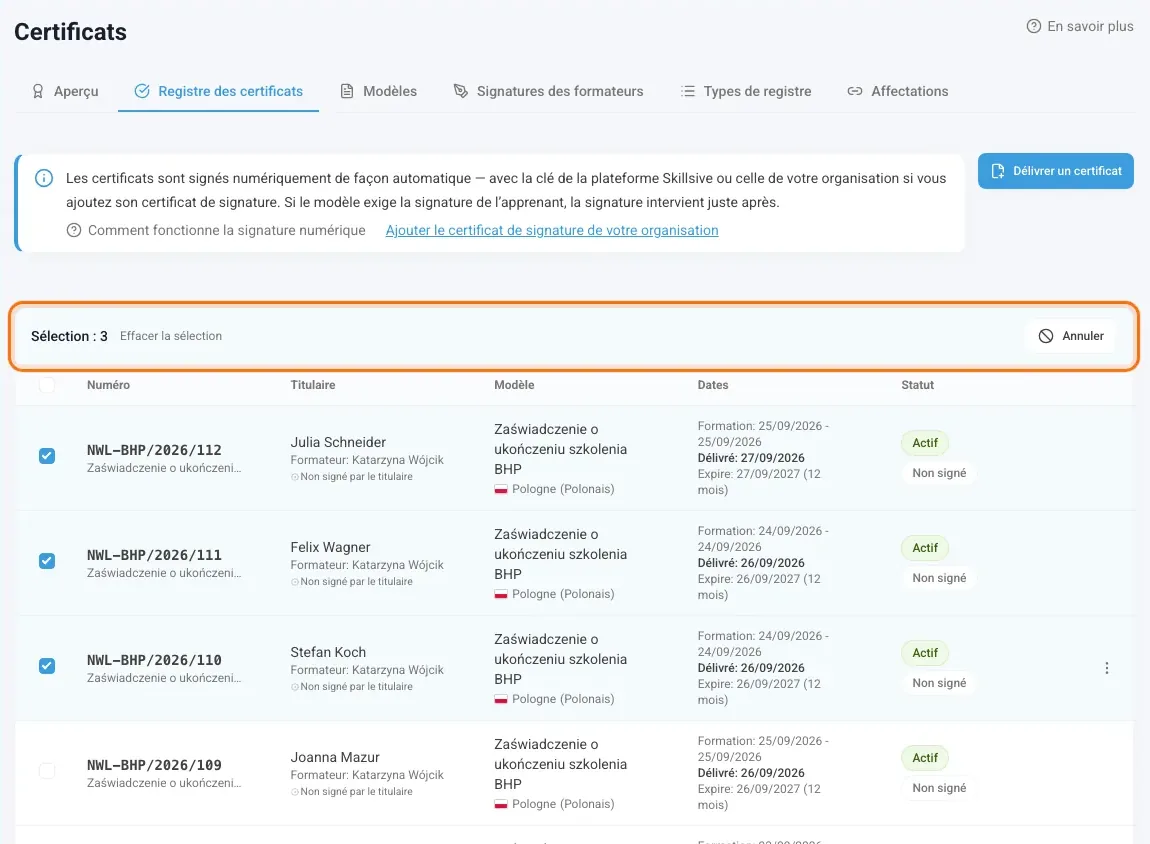The height and width of the screenshot is (844, 1150).
Task: Click the Actif badge in Julia Schneider's row
Action: click(x=925, y=443)
